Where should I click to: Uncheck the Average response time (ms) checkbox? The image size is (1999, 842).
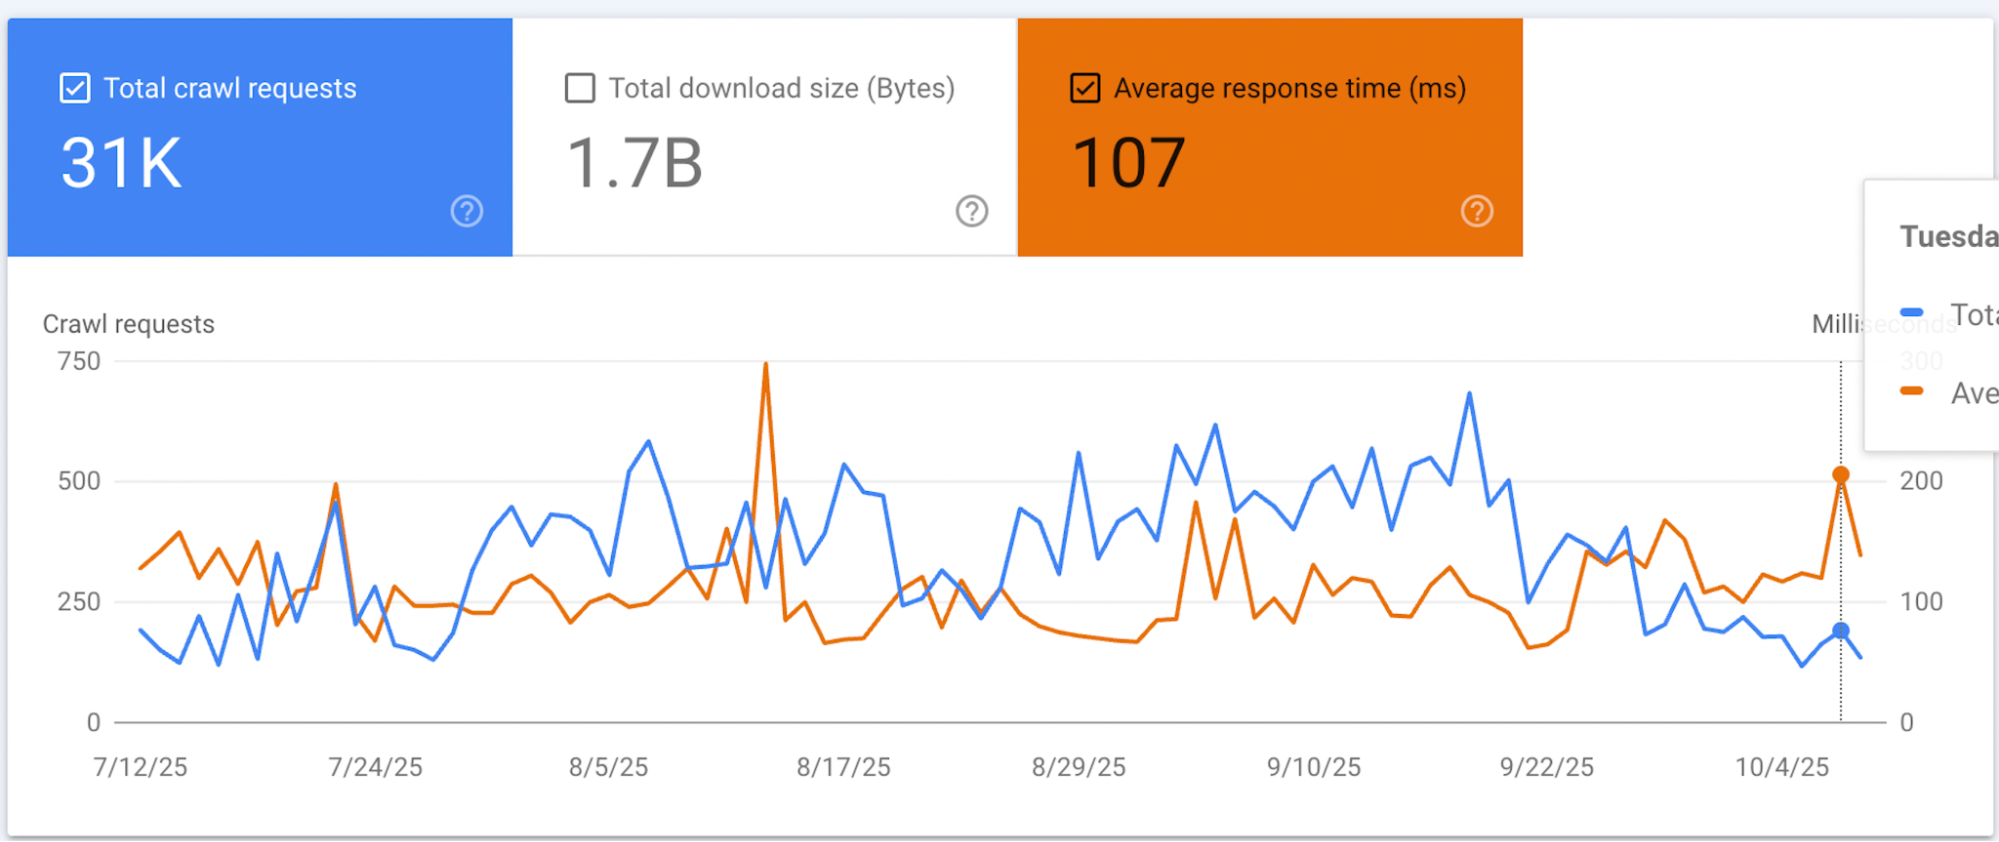coord(1085,88)
